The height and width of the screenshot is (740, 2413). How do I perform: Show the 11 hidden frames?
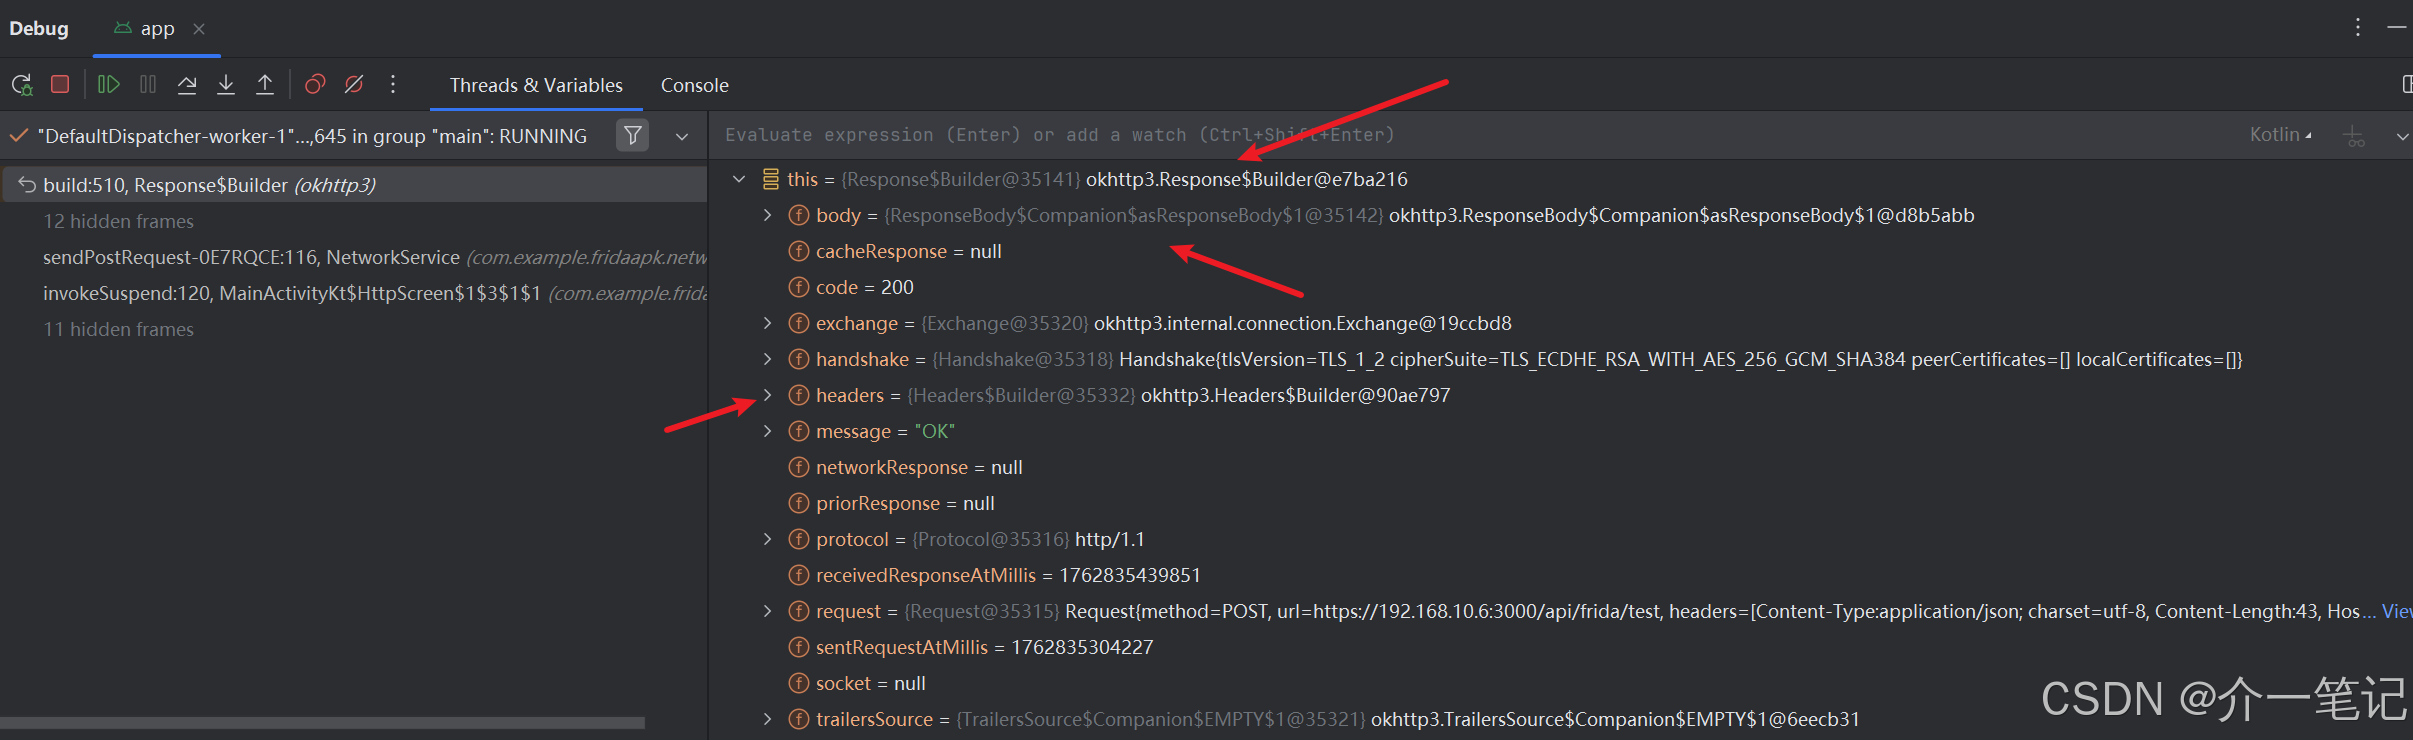pyautogui.click(x=118, y=329)
